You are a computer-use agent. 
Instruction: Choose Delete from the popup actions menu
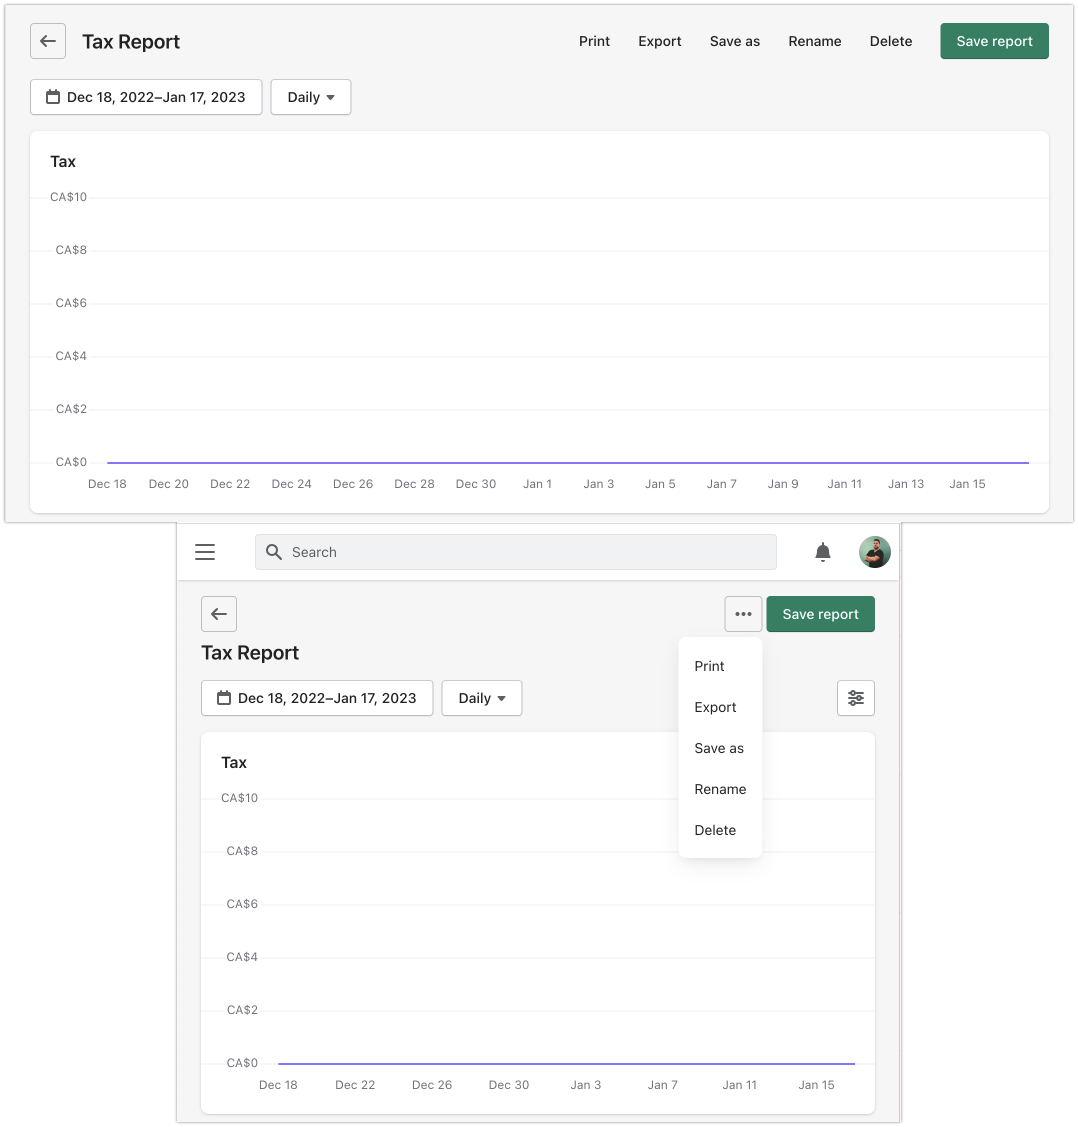(x=715, y=830)
